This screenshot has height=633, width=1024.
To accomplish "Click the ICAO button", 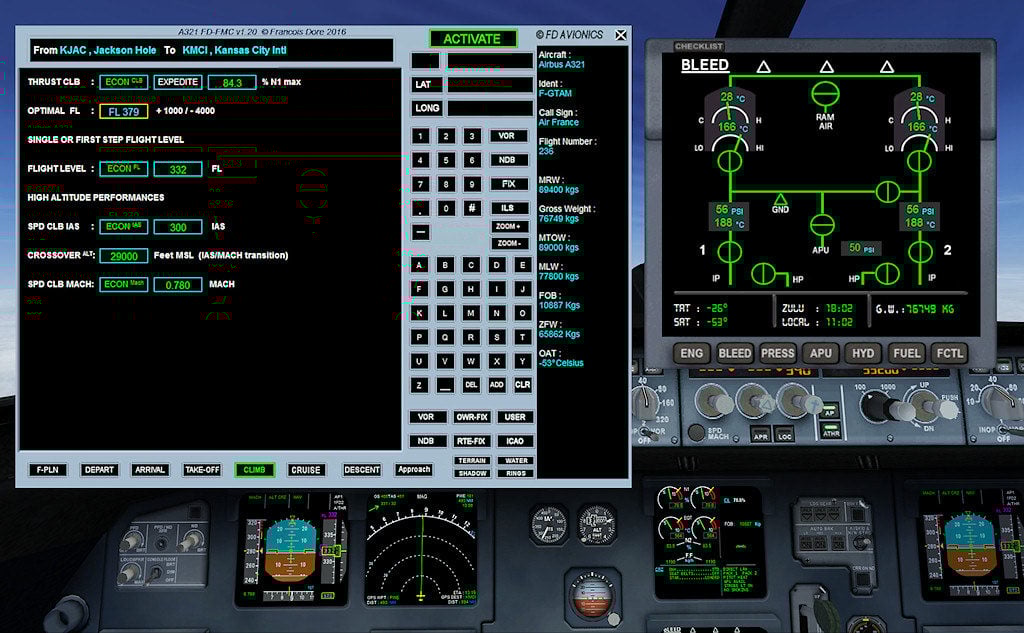I will (515, 442).
